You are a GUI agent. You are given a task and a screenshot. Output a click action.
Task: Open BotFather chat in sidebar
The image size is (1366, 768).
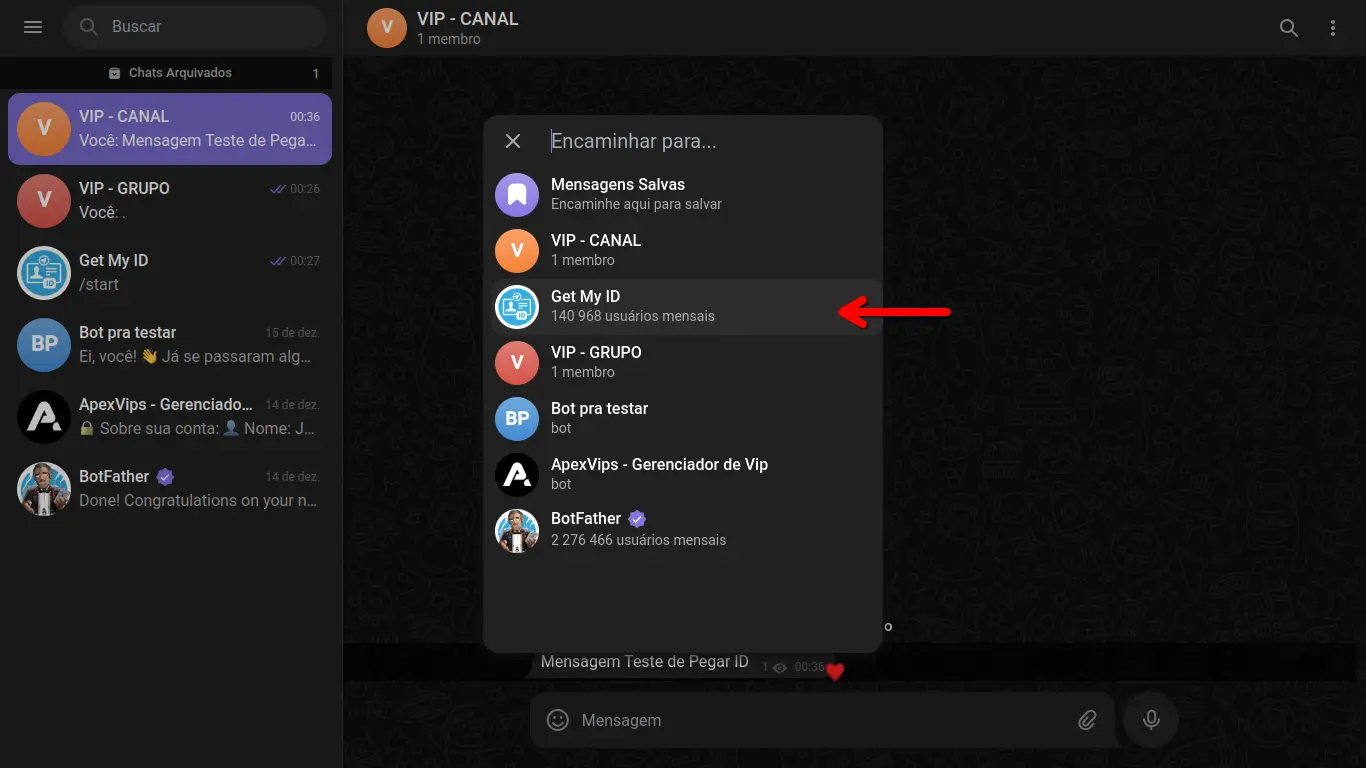click(170, 488)
